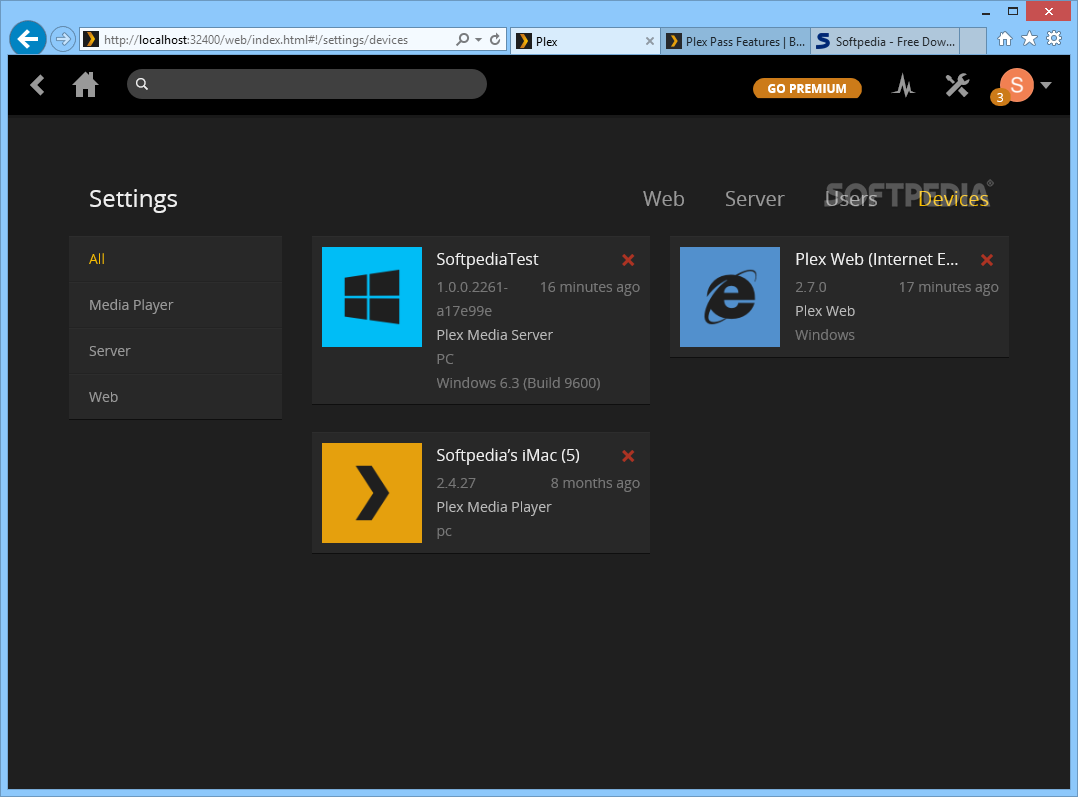This screenshot has height=797, width=1078.
Task: Click the orange S user avatar
Action: tap(1017, 85)
